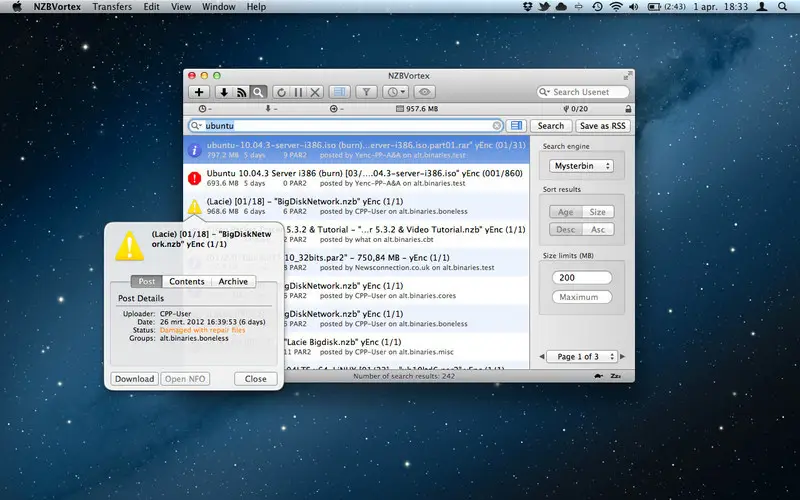The image size is (800, 500).
Task: Select result ubuntu-10.04.3-server-i386.iso part01.rar
Action: pyautogui.click(x=356, y=150)
